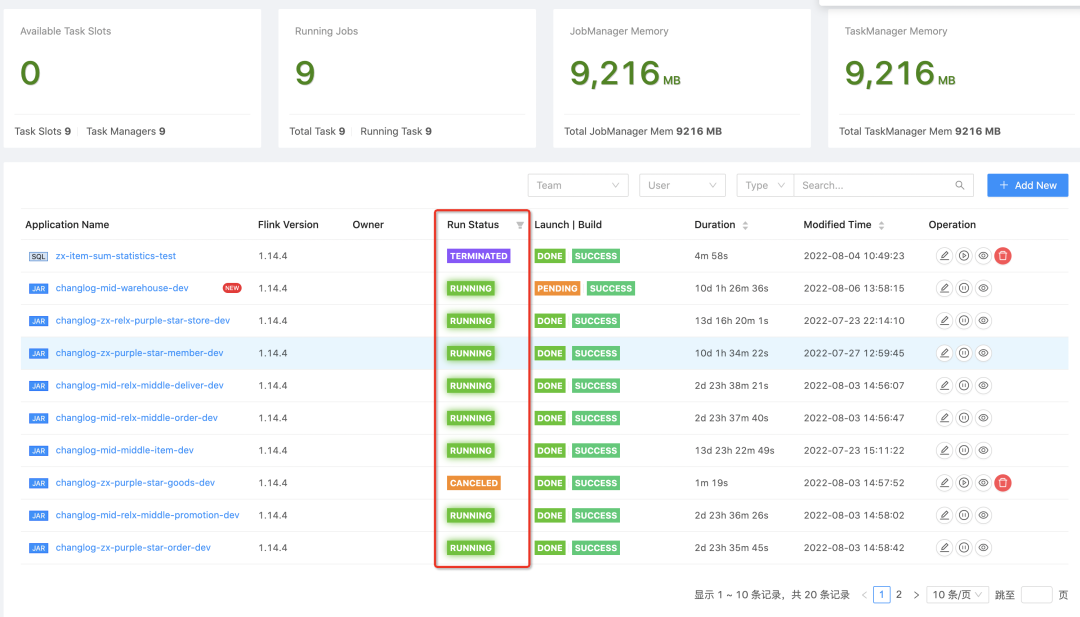Start the canceled changlog-zx-purple-star-goods-dev job
This screenshot has height=617, width=1080.
[x=964, y=483]
